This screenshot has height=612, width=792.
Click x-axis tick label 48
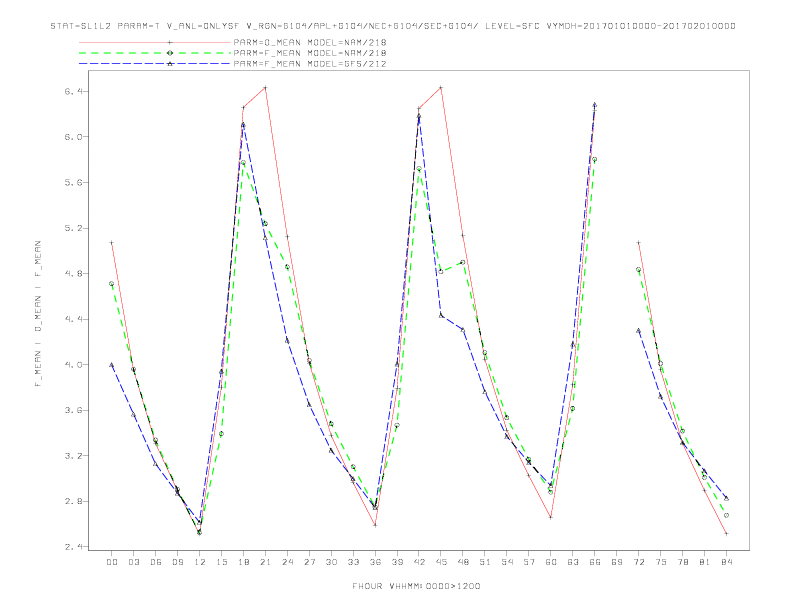coord(463,562)
